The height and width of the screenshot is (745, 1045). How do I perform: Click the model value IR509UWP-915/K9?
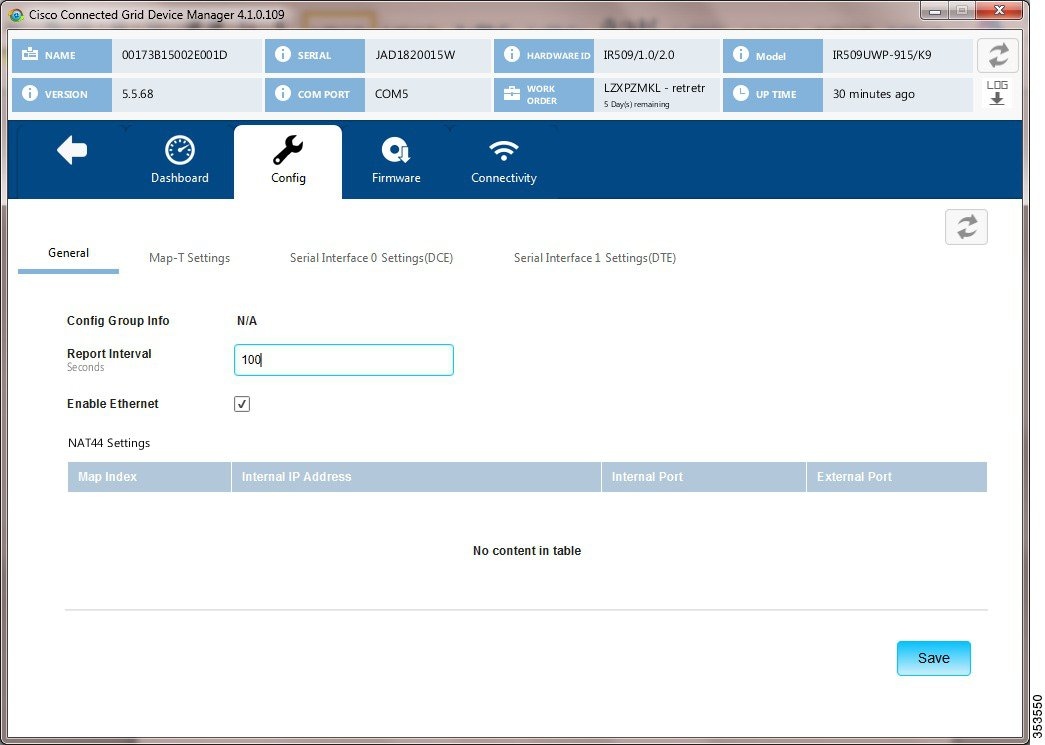(882, 55)
